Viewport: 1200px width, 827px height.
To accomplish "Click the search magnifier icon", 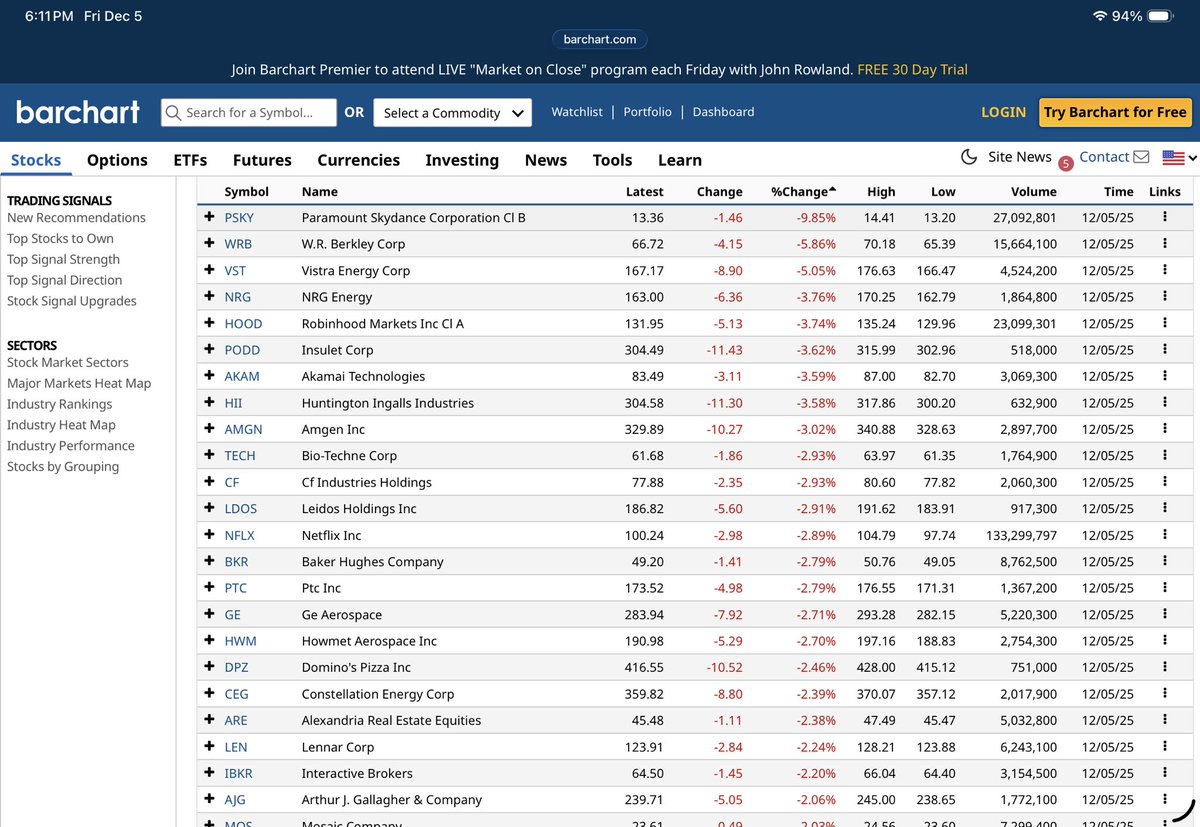I will (x=173, y=113).
